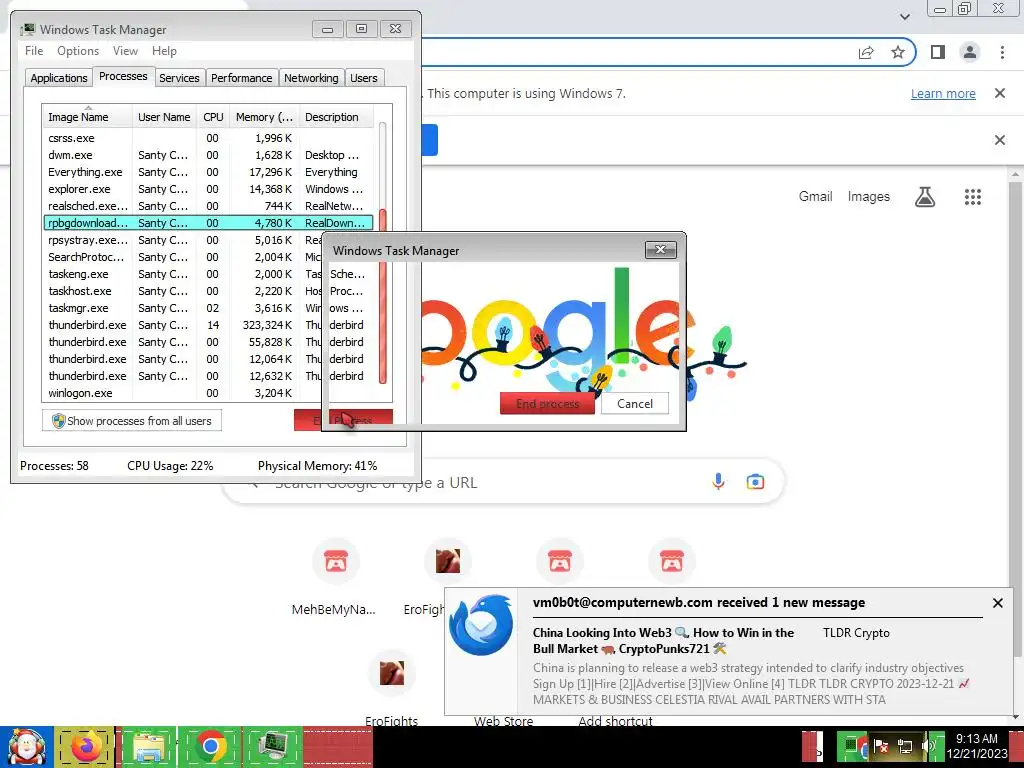
Task: Bookmark this tab with the star icon
Action: 898,52
